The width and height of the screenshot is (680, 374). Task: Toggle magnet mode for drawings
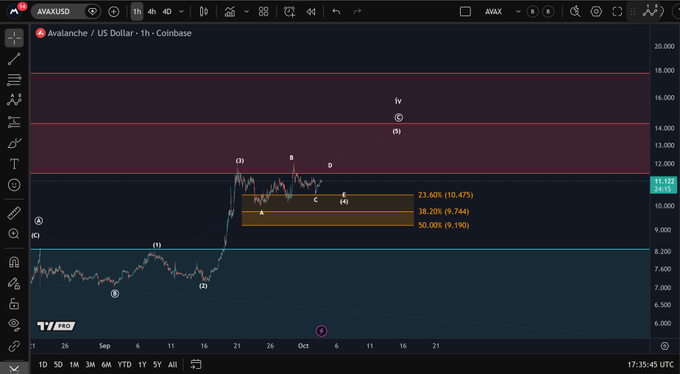pyautogui.click(x=14, y=262)
